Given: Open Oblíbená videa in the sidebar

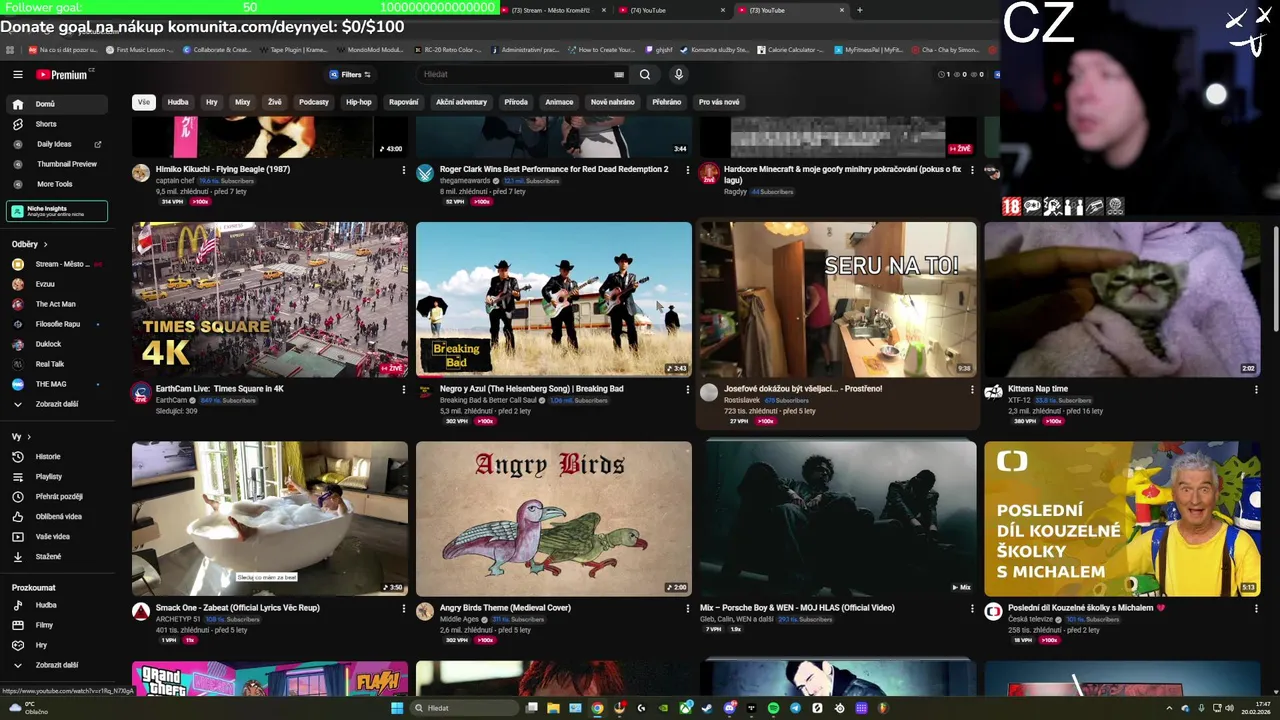Looking at the screenshot, I should click(56, 517).
